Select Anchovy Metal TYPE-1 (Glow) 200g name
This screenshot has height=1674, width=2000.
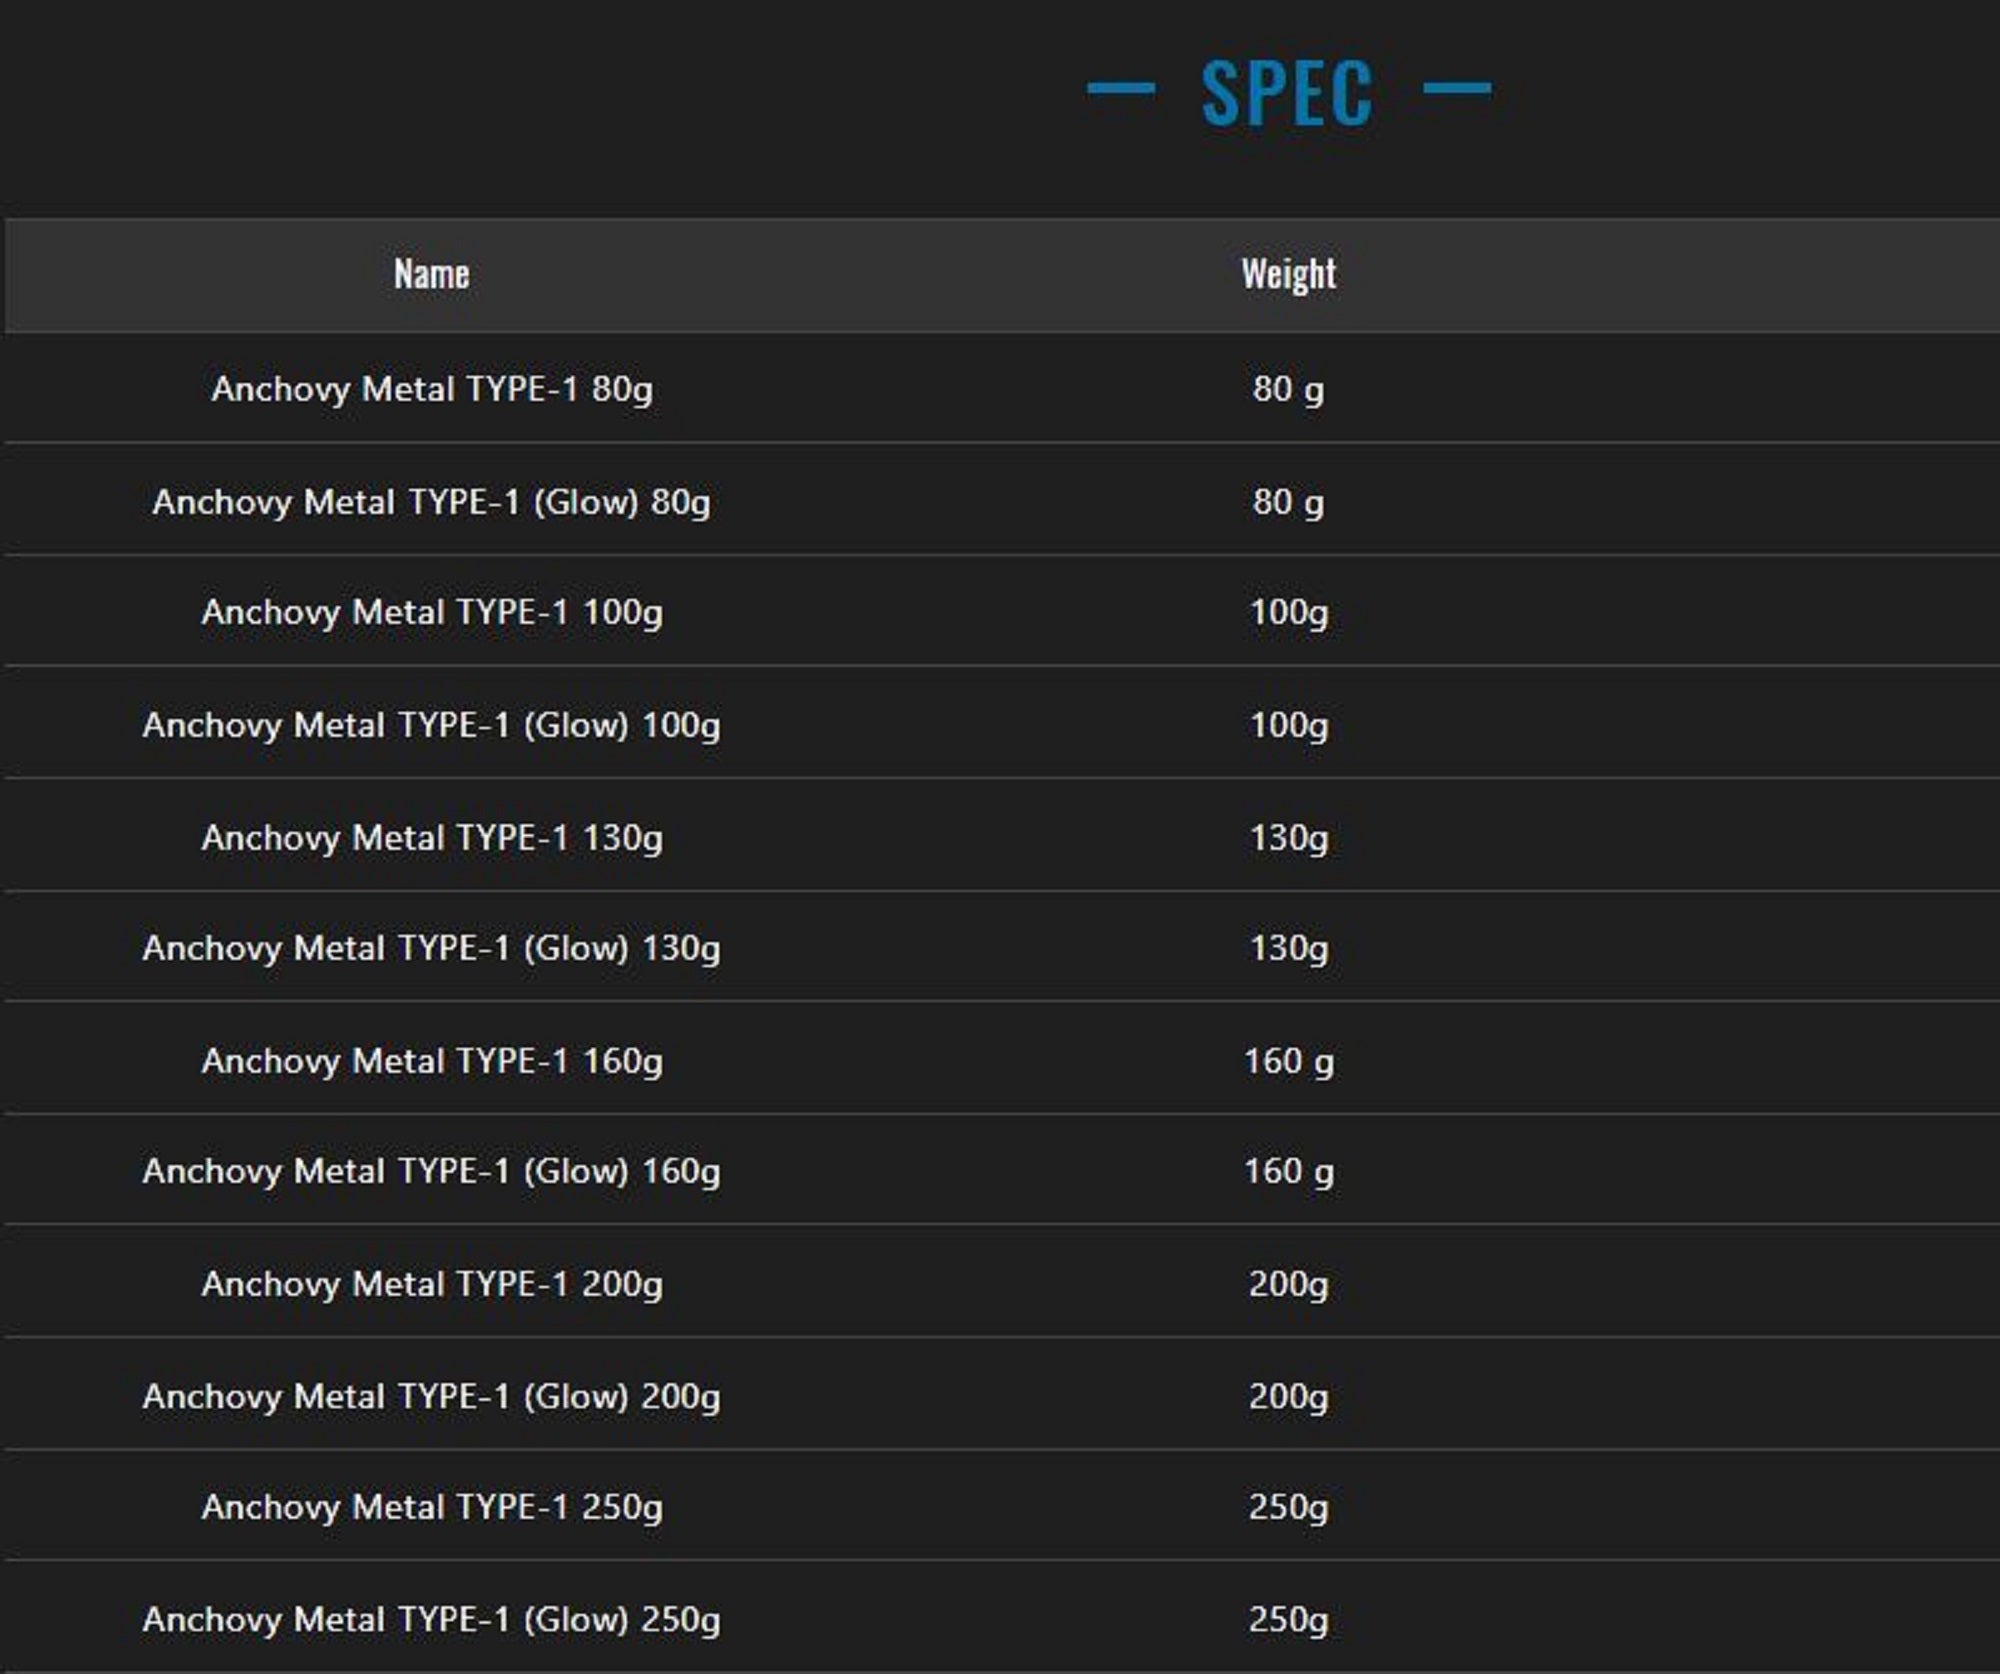pos(431,1397)
